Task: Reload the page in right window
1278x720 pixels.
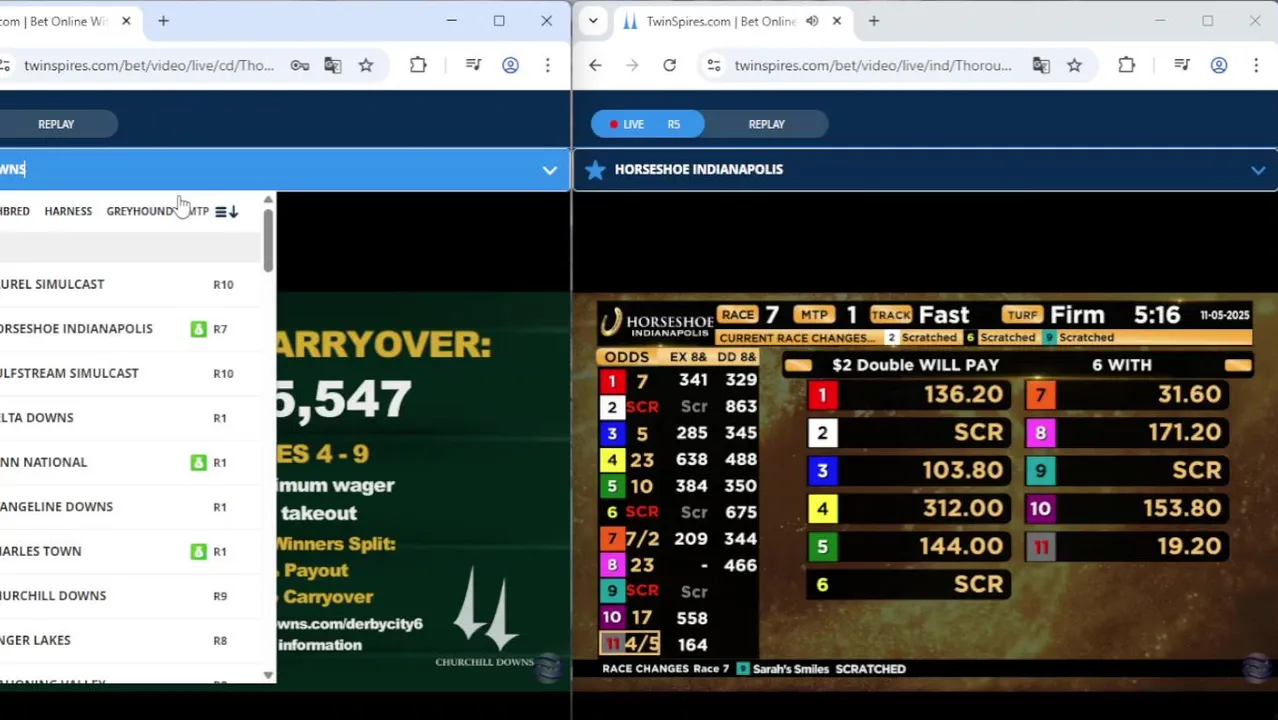Action: tap(670, 65)
